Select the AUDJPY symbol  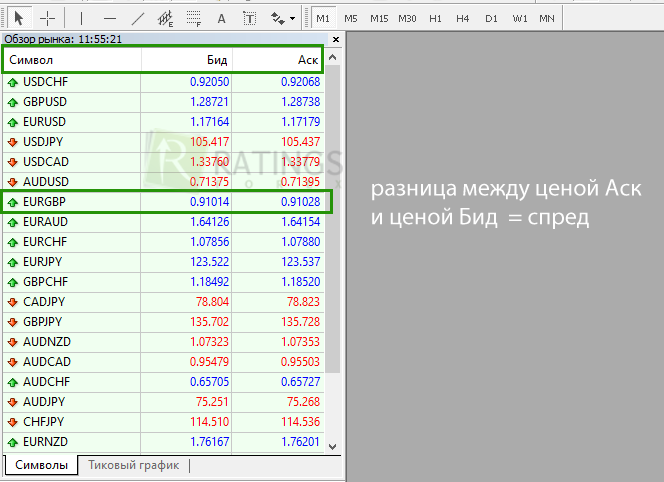tap(44, 402)
